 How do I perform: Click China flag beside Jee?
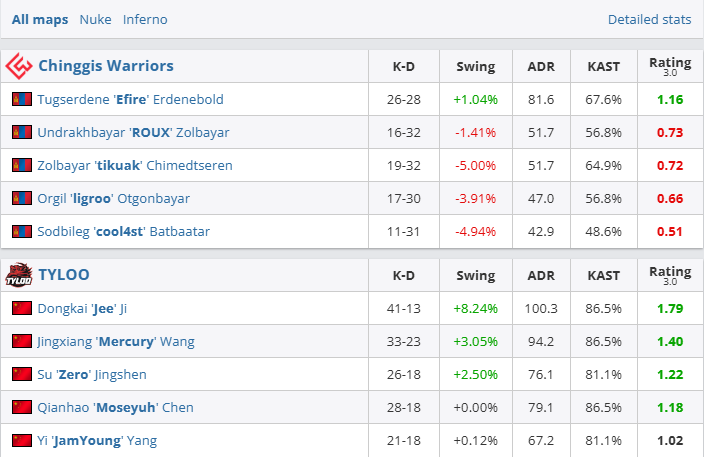tap(22, 309)
